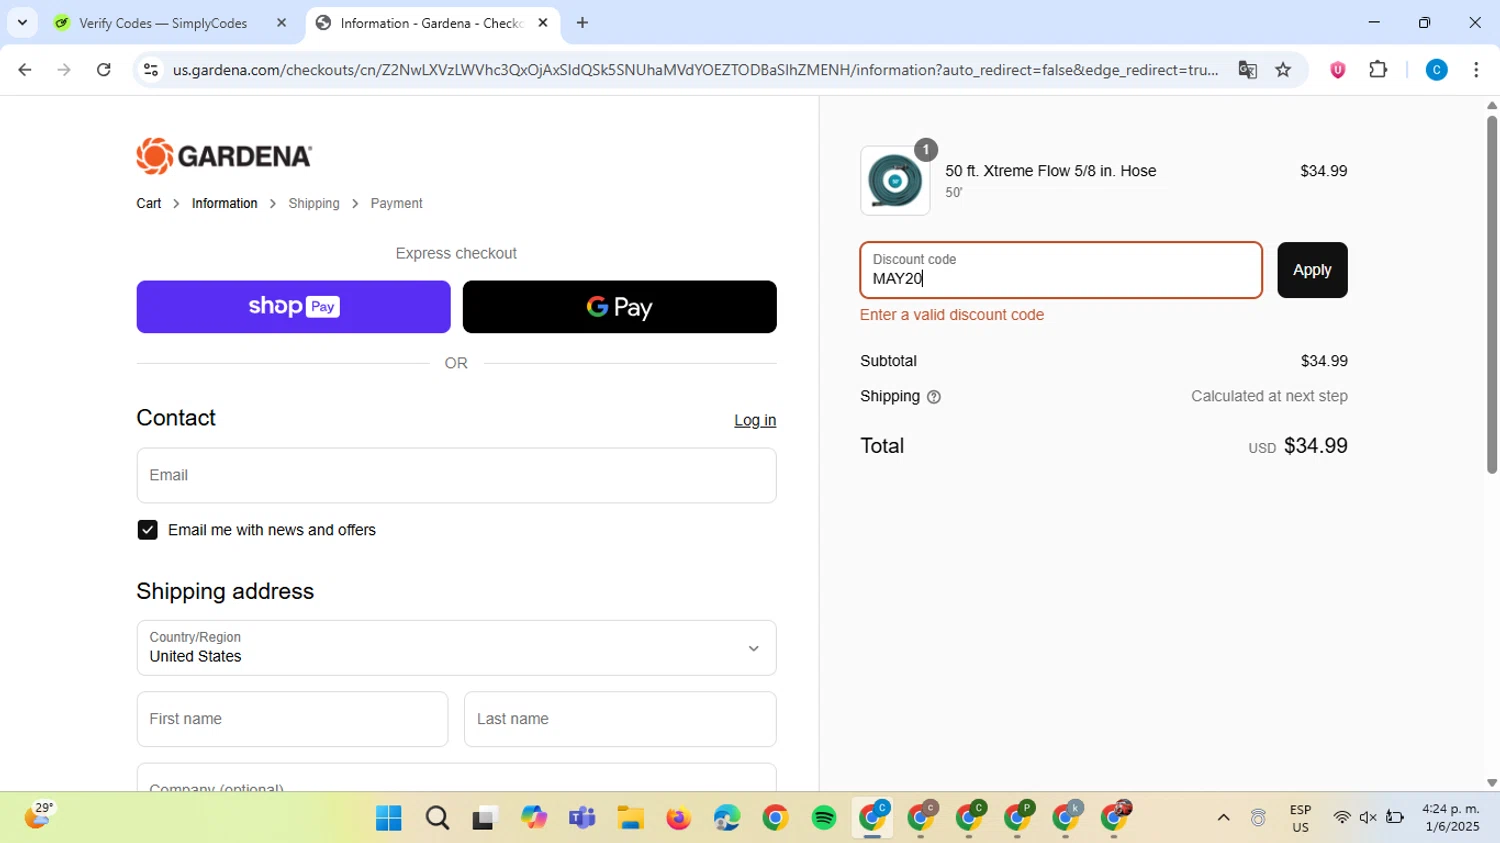Click the First name field

coord(292,719)
